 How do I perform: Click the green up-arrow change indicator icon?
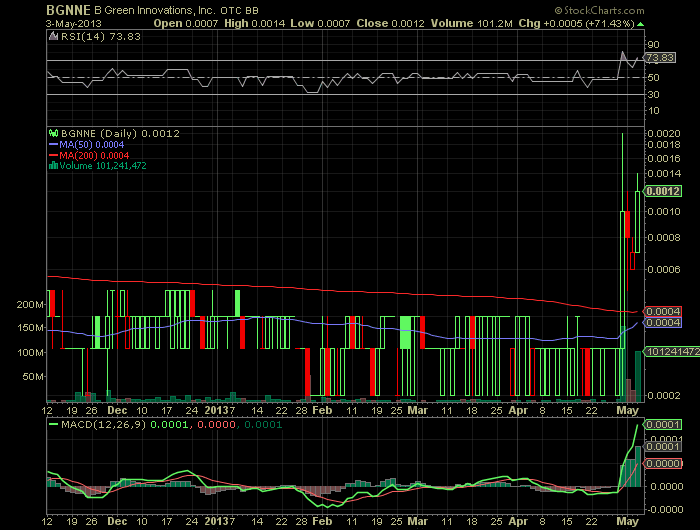[x=641, y=24]
